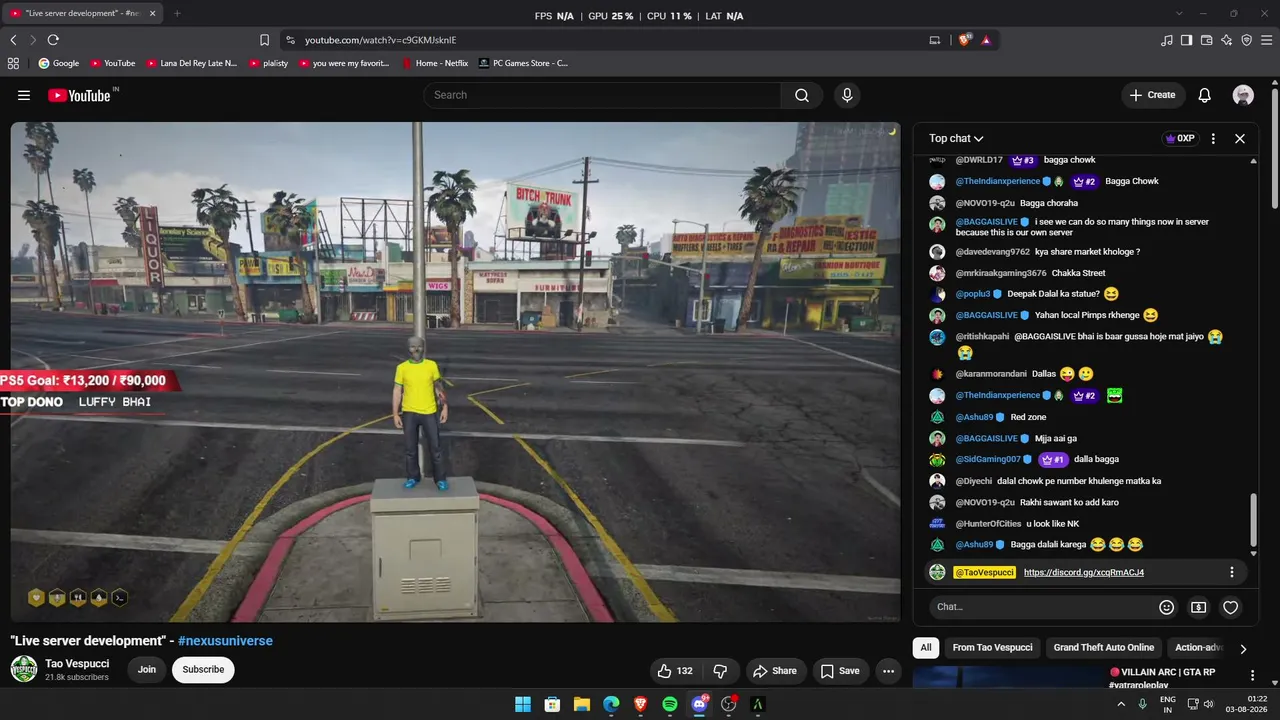Bookmark this page in the address bar
The height and width of the screenshot is (720, 1280).
pyautogui.click(x=264, y=40)
